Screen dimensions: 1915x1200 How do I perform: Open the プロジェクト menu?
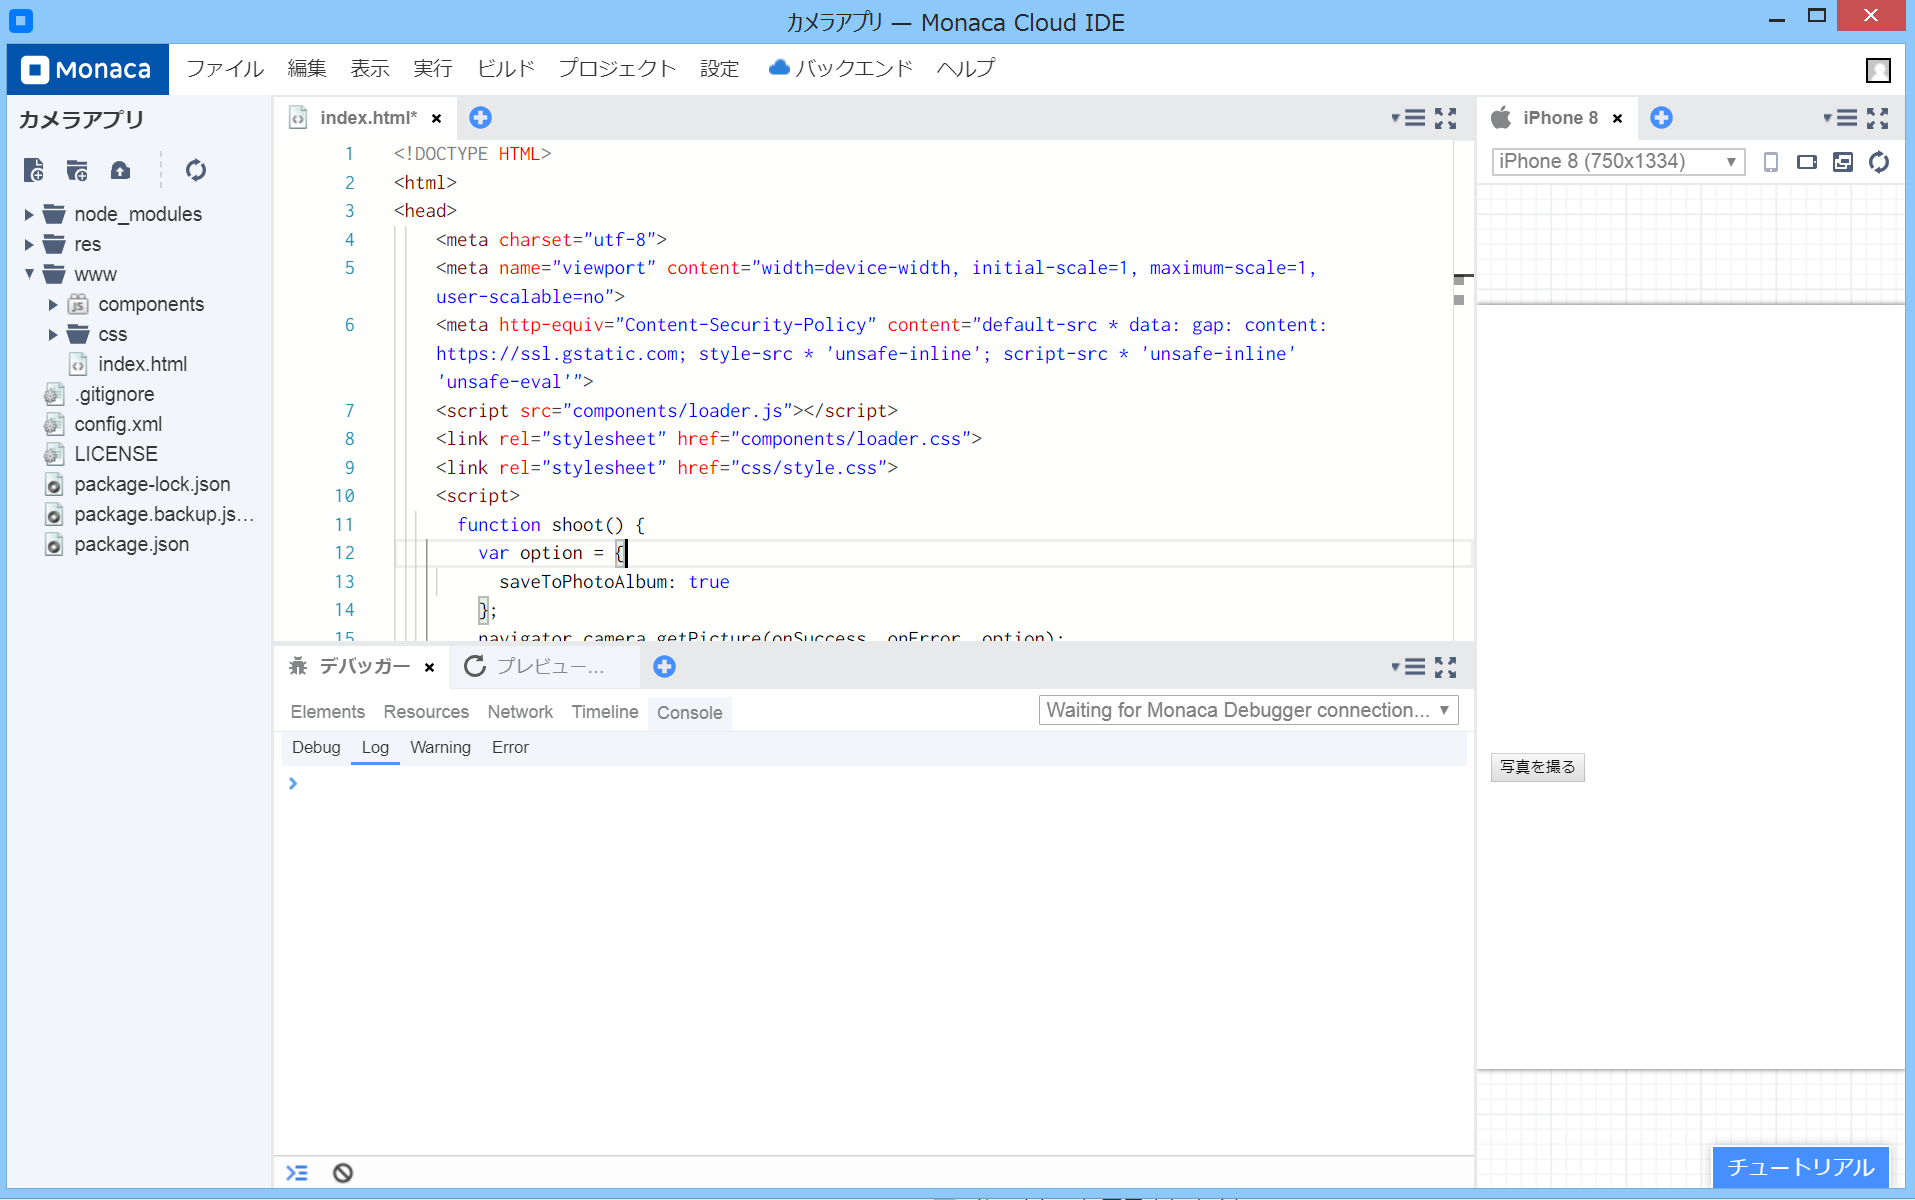coord(617,69)
